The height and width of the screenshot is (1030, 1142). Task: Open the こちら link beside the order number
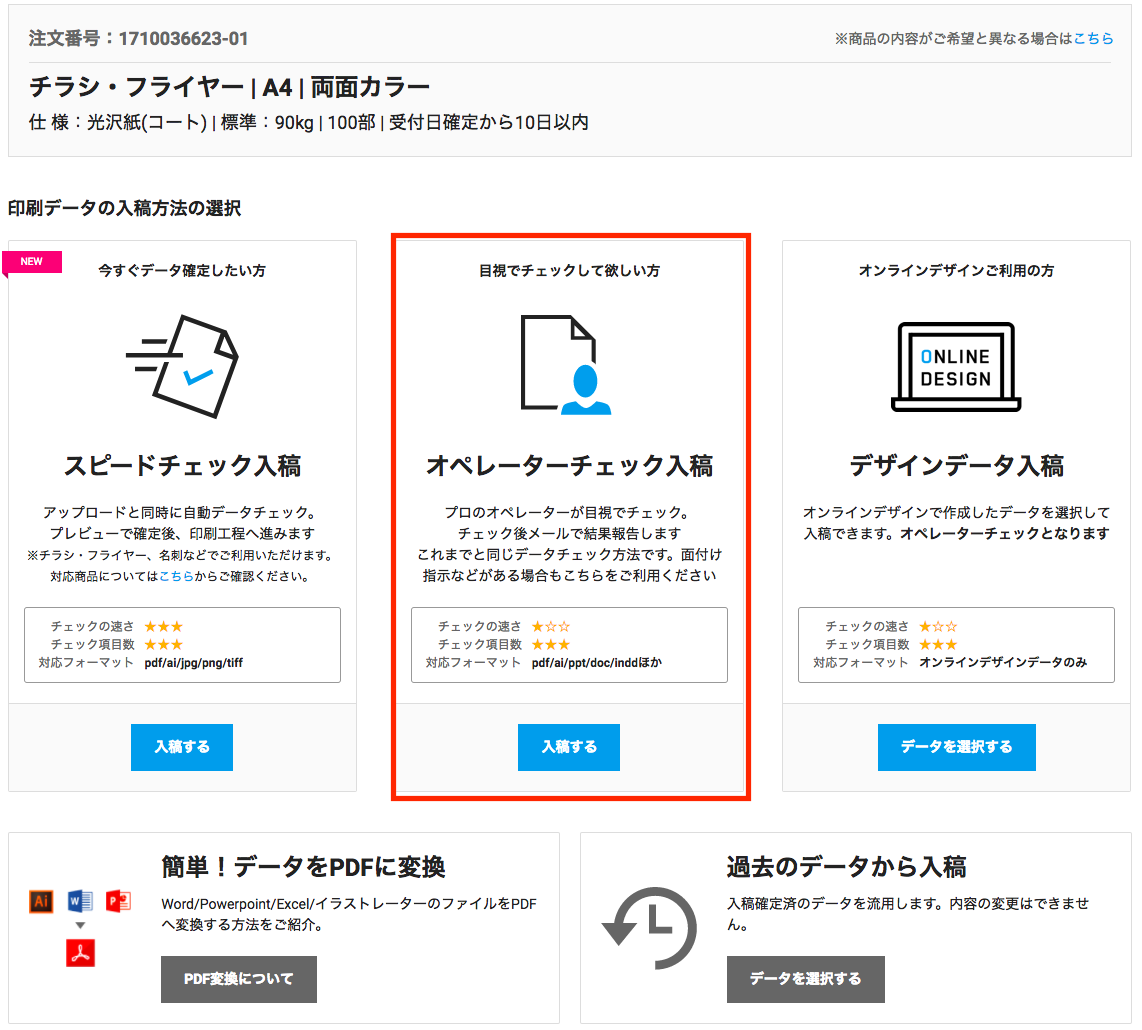[x=1093, y=39]
